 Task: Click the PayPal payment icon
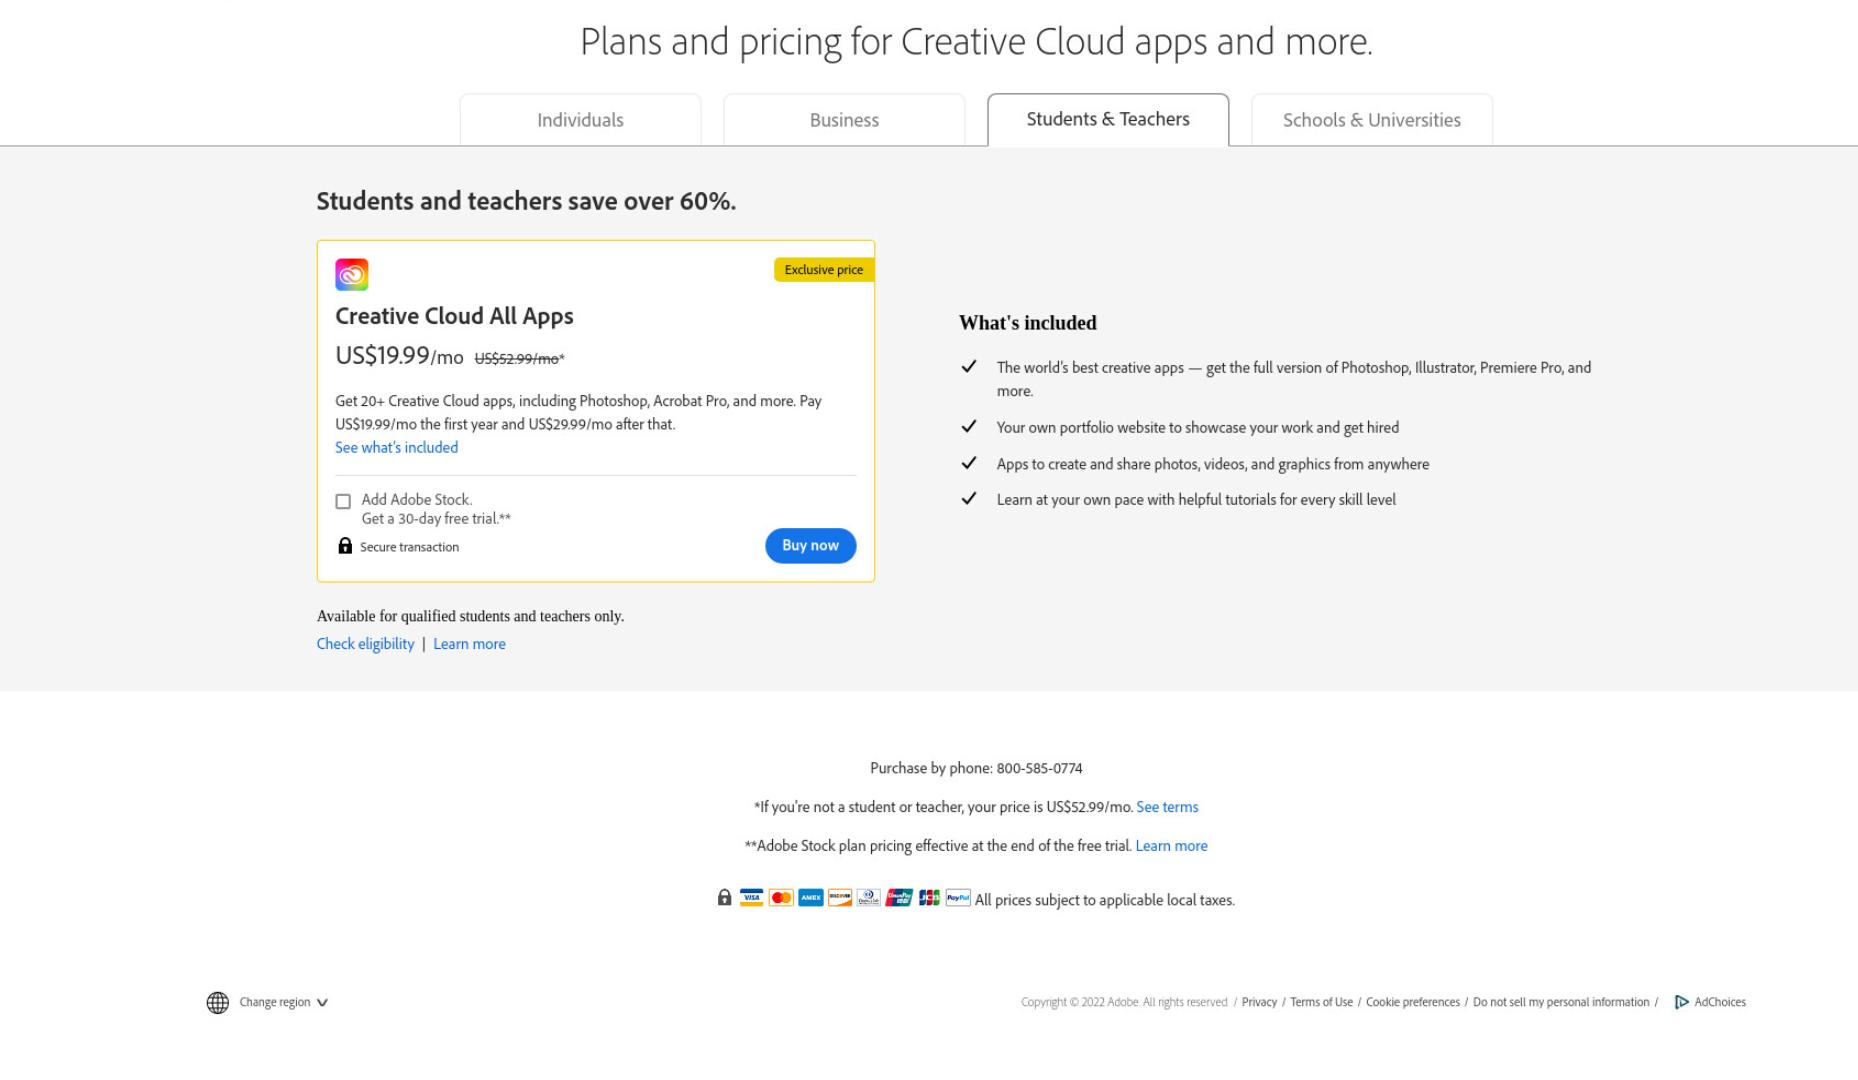(958, 898)
